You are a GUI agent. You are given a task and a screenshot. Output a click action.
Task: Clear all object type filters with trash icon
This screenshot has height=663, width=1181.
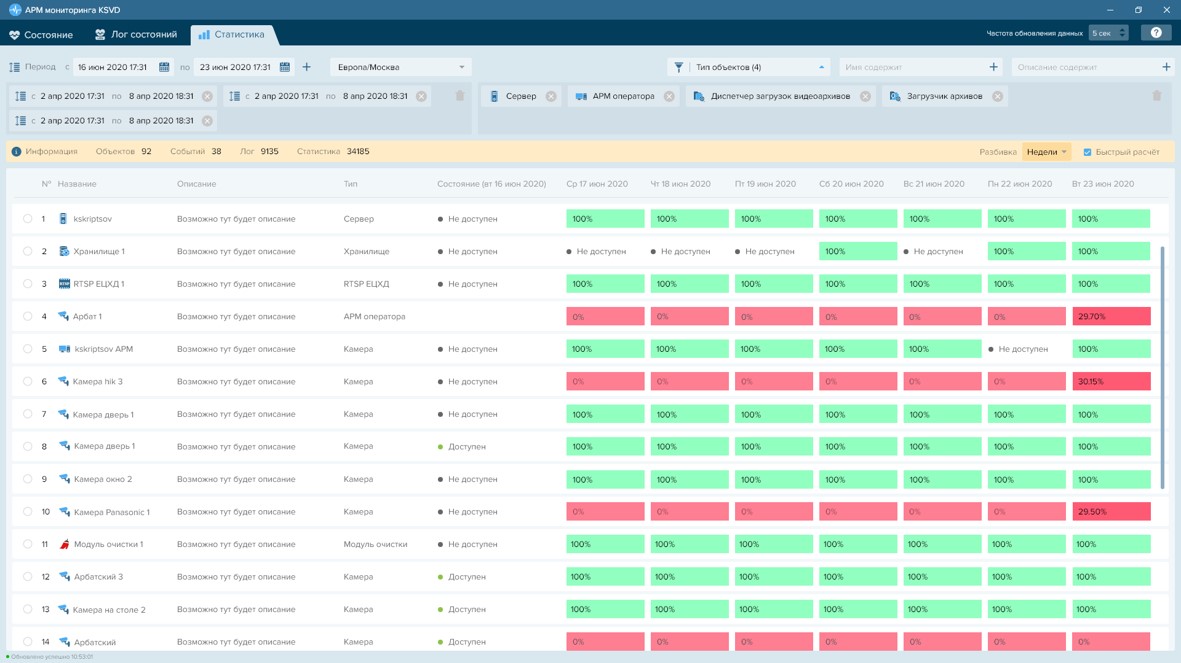pyautogui.click(x=1157, y=96)
